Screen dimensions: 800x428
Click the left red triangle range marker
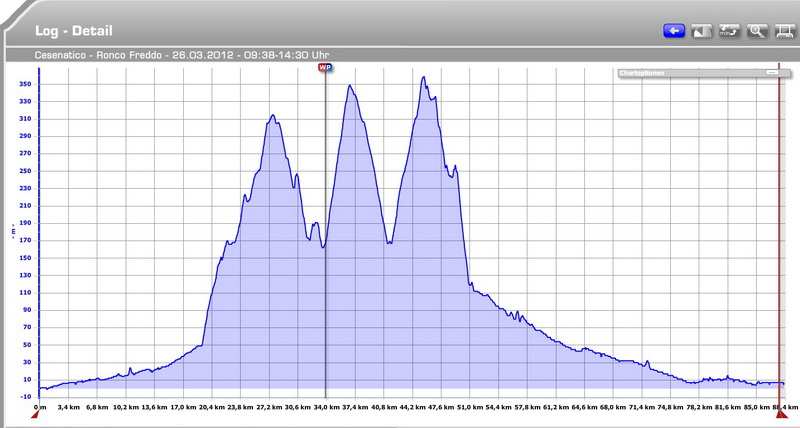coord(36,414)
